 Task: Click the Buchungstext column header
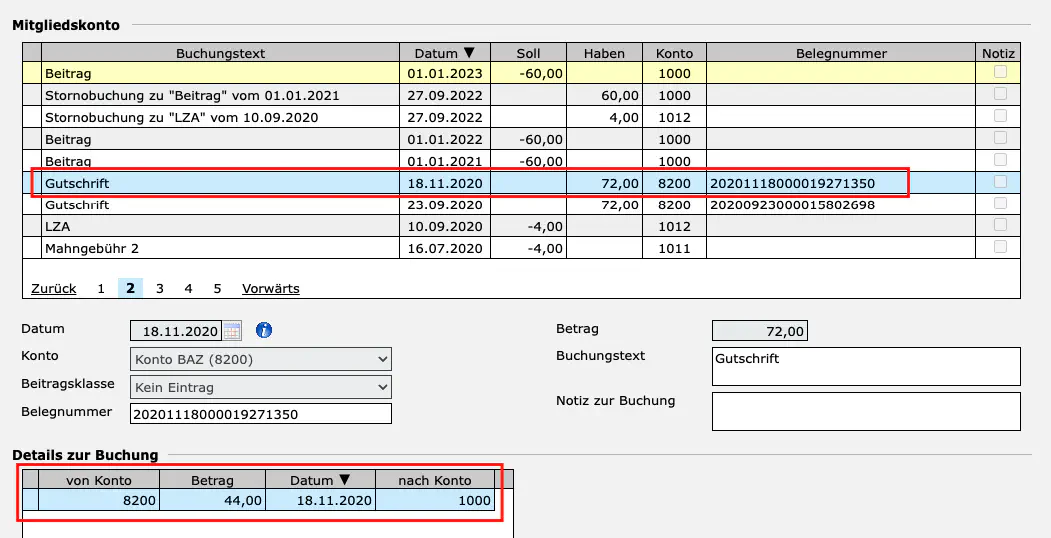click(x=221, y=54)
